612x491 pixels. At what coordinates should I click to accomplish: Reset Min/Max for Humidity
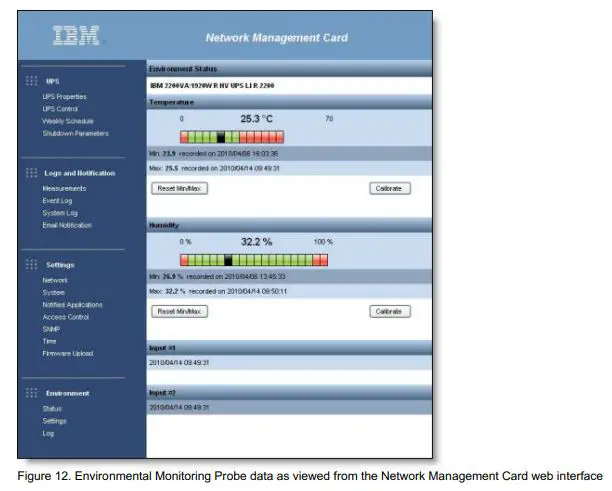point(180,311)
